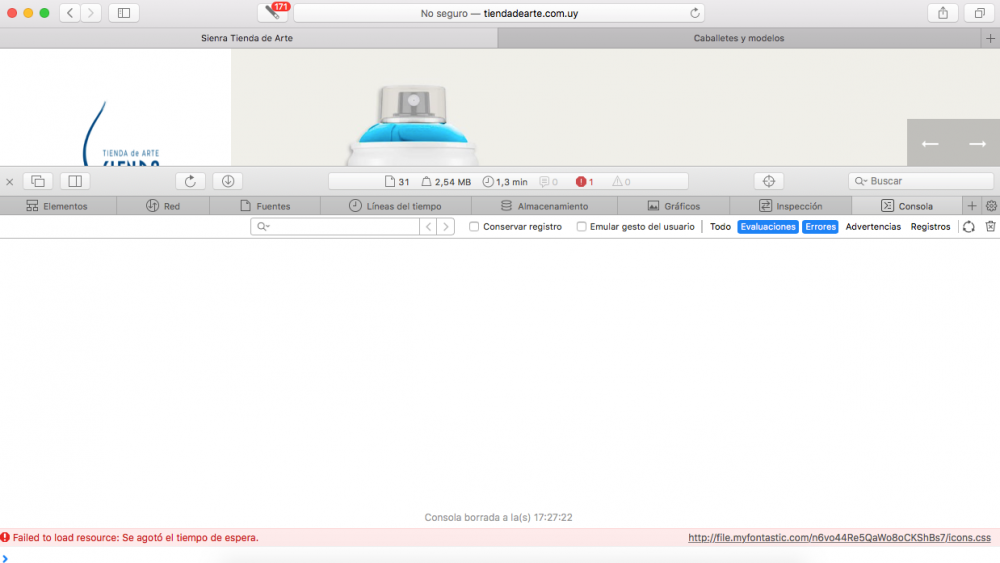This screenshot has width=1000, height=563.
Task: Show the red error count indicator
Action: click(584, 182)
